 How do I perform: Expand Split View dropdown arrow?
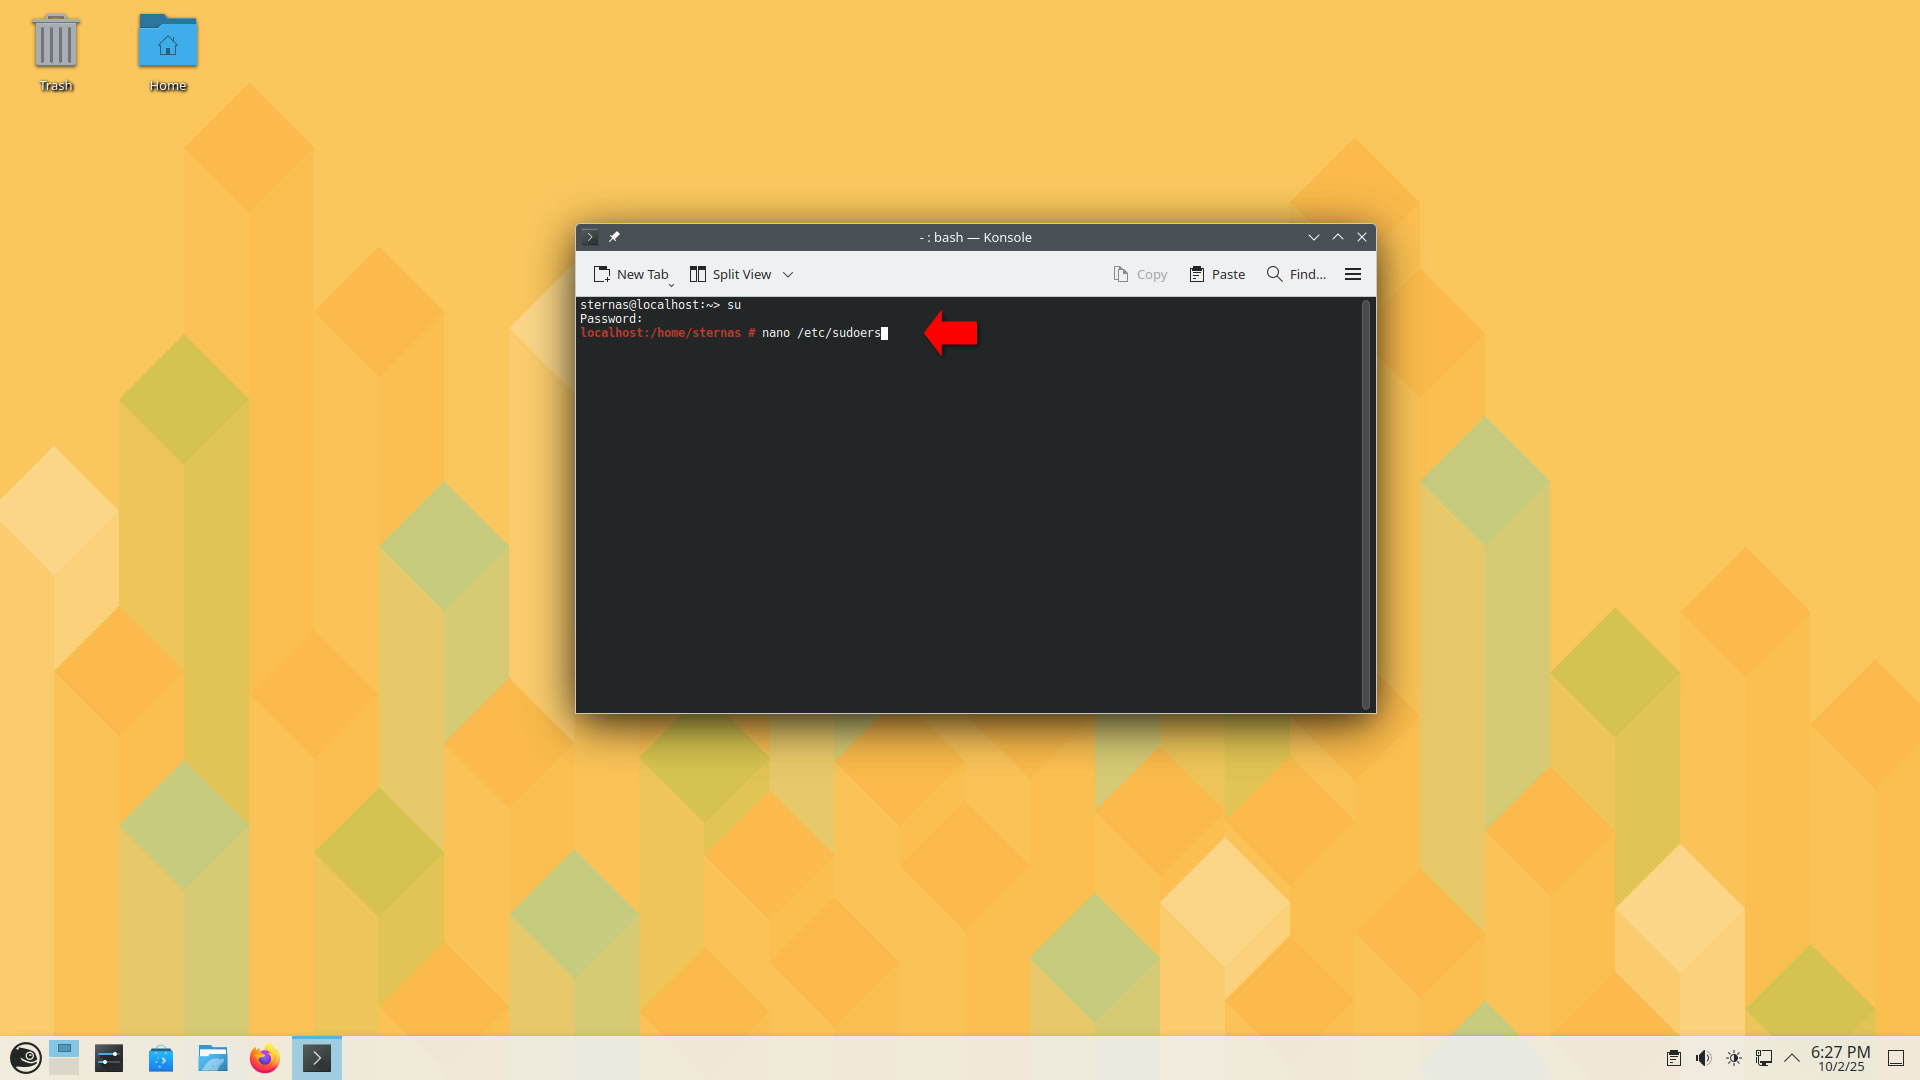[788, 275]
